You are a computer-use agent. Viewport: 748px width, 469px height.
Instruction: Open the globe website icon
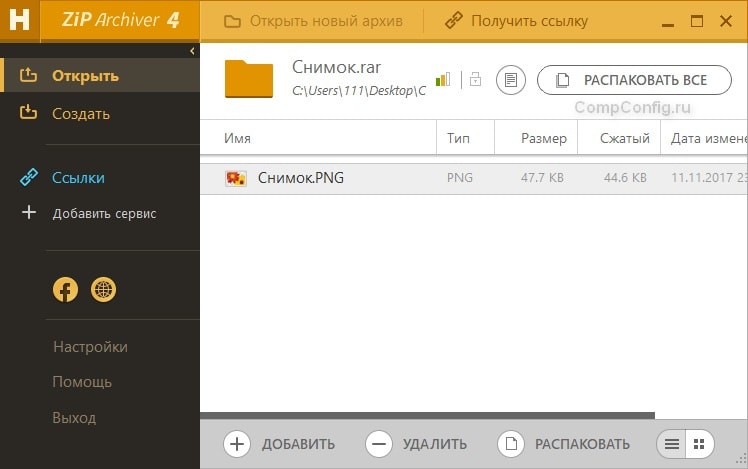coord(104,290)
